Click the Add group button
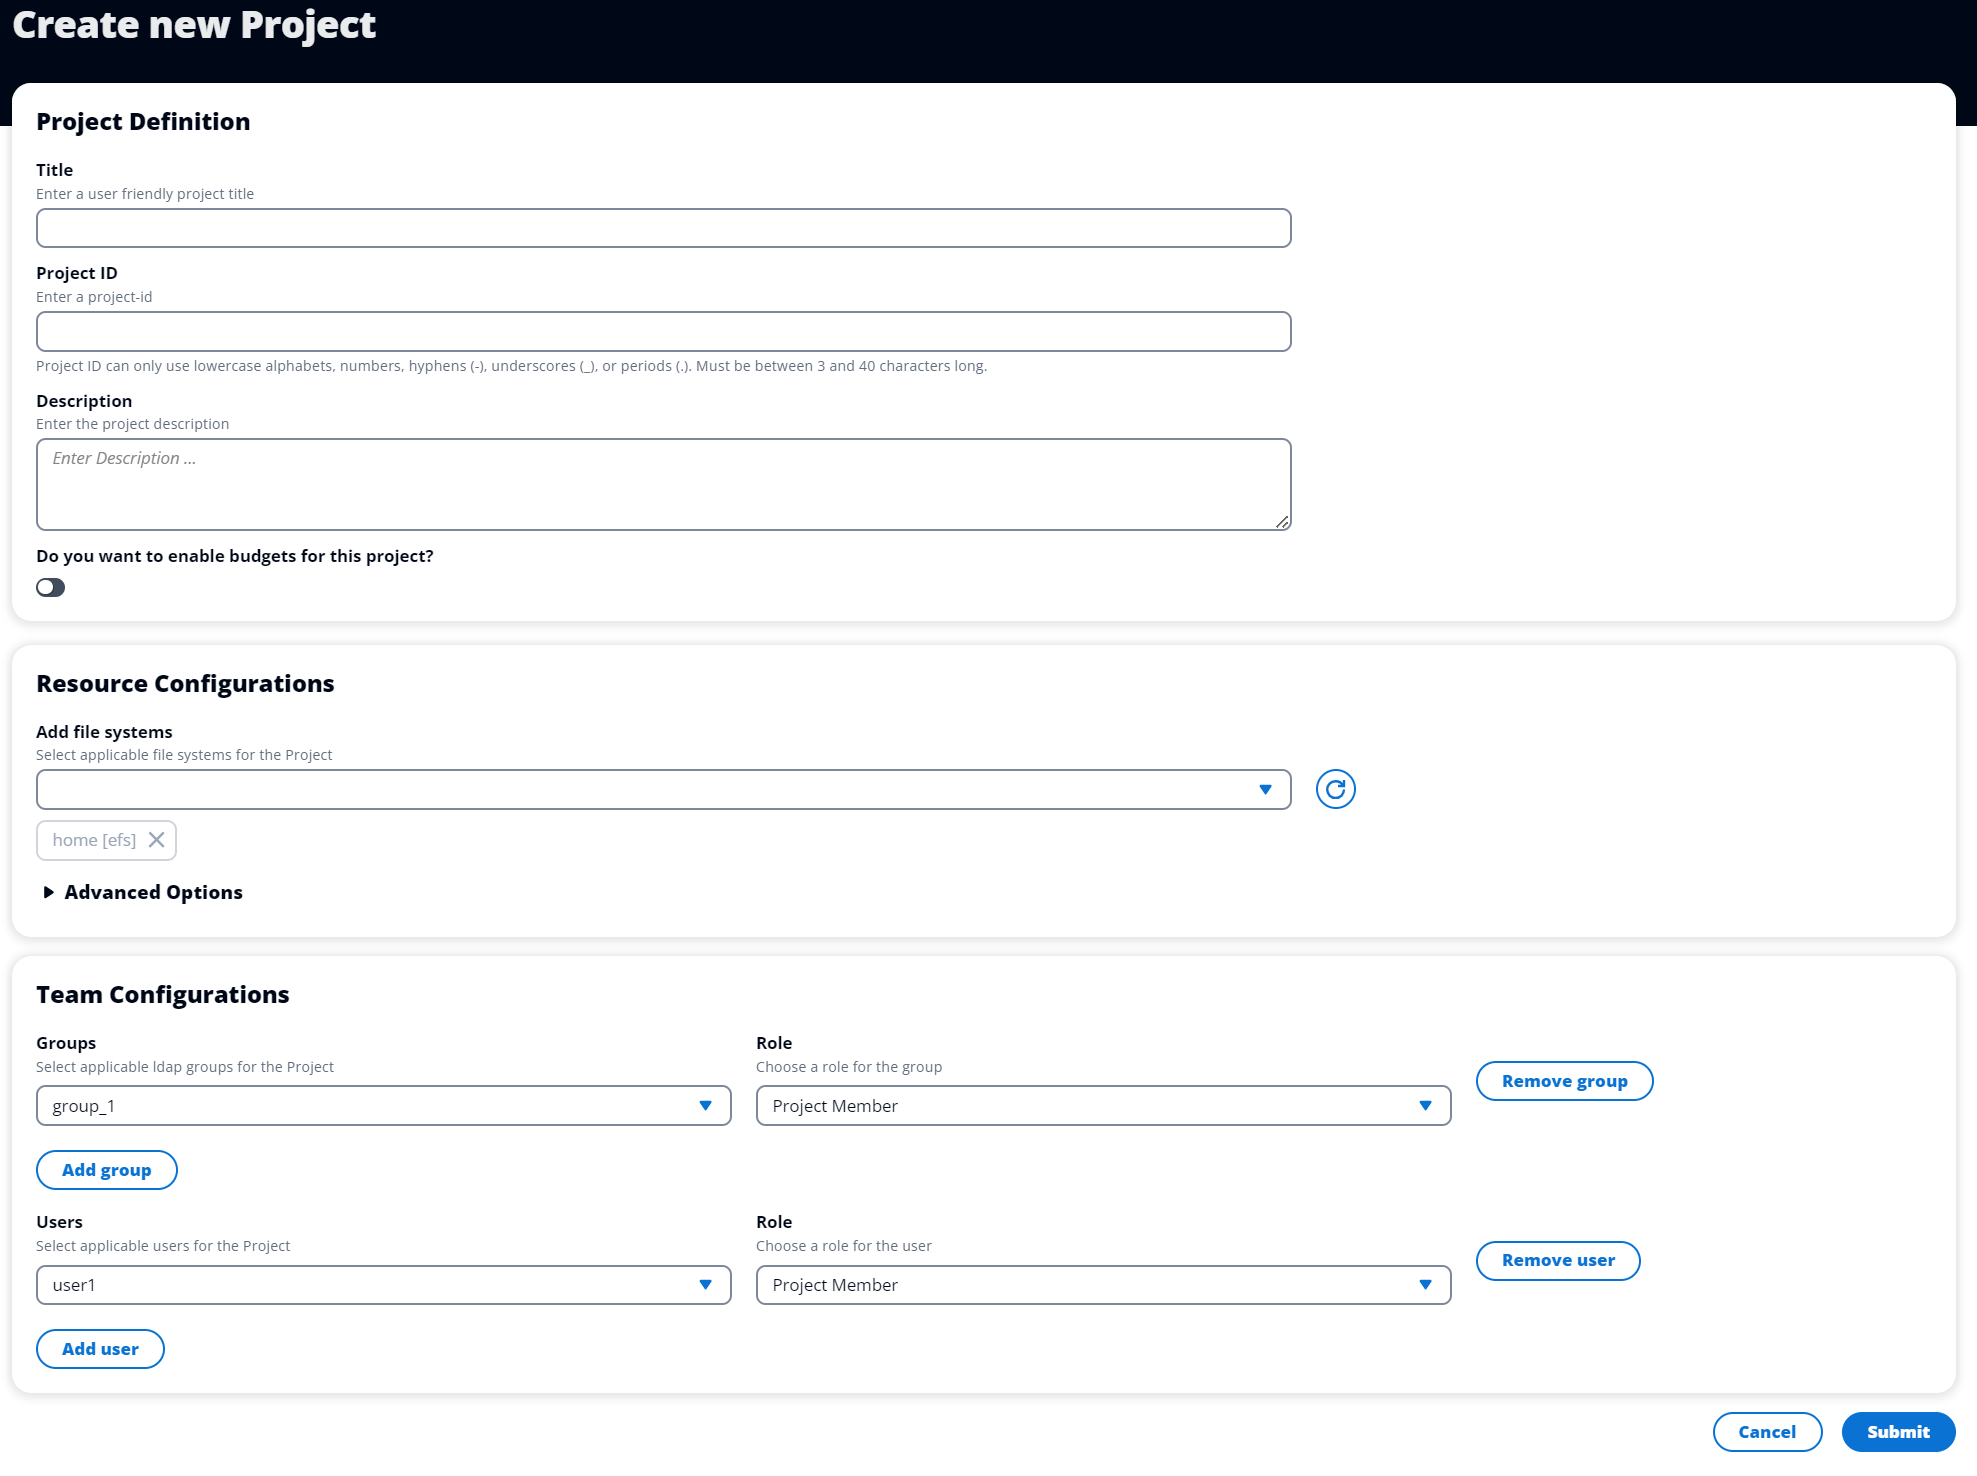Image resolution: width=1977 pixels, height=1476 pixels. click(x=107, y=1169)
